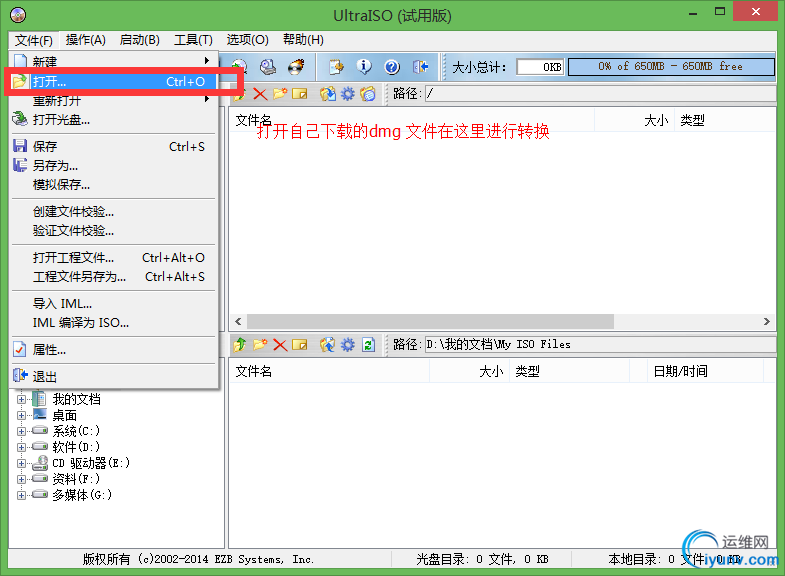The height and width of the screenshot is (576, 785).
Task: Open the 帮助(H) menu
Action: pyautogui.click(x=303, y=40)
